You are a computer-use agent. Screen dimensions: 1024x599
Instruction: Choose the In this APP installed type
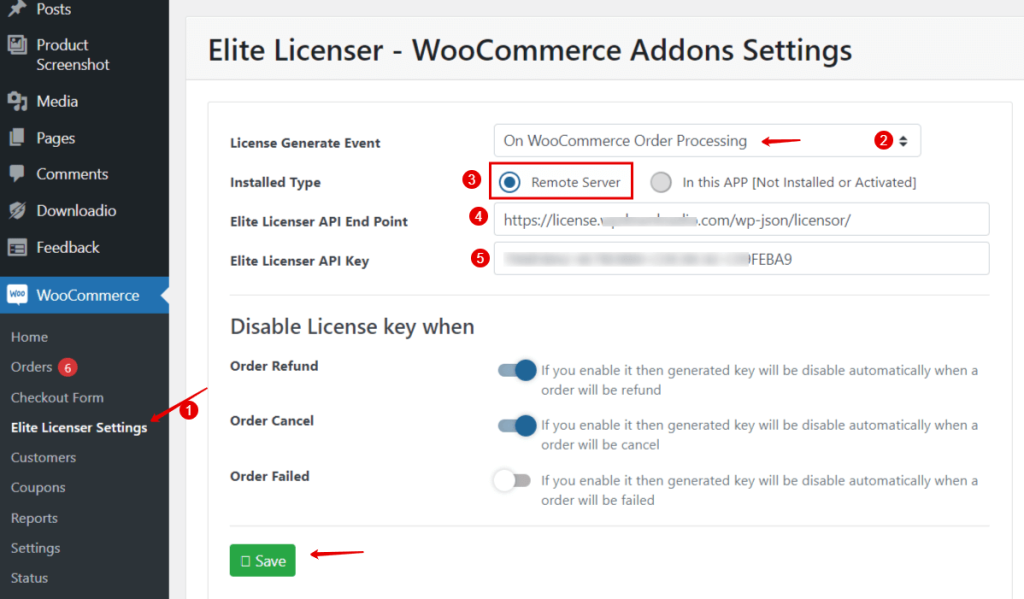click(660, 181)
